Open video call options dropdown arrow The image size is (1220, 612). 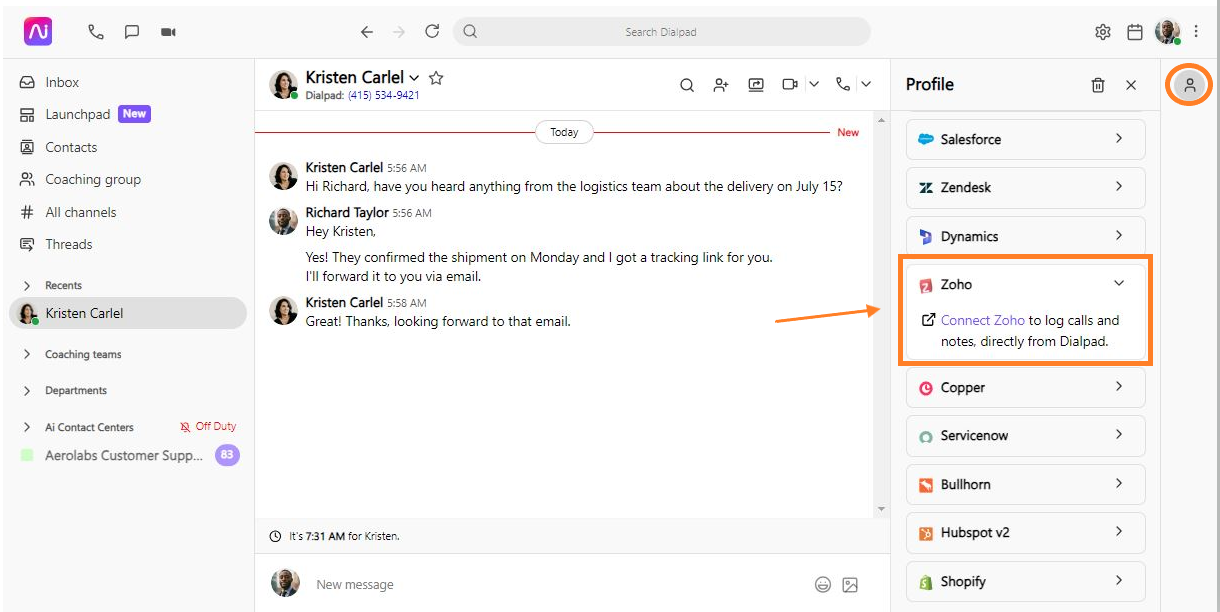(814, 85)
